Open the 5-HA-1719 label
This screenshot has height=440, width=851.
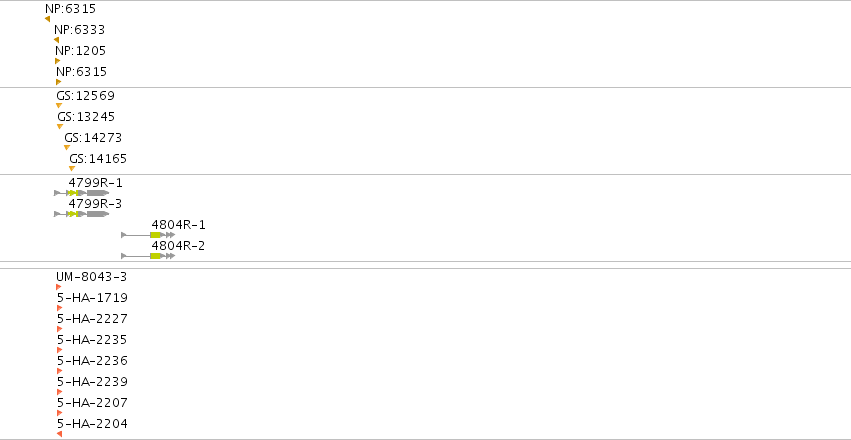[x=92, y=297]
